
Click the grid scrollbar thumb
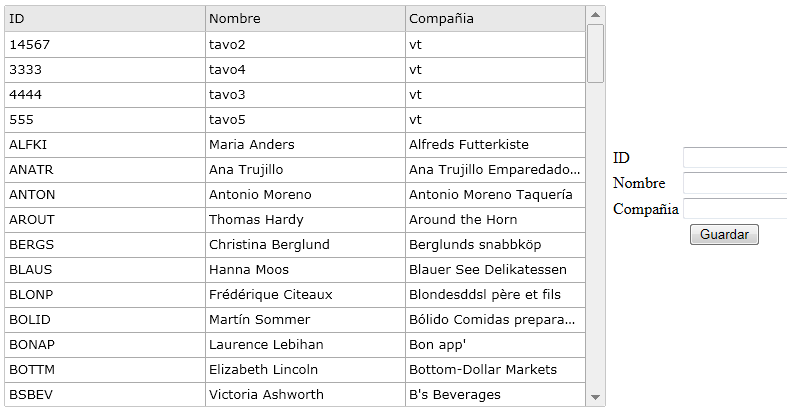click(x=595, y=53)
